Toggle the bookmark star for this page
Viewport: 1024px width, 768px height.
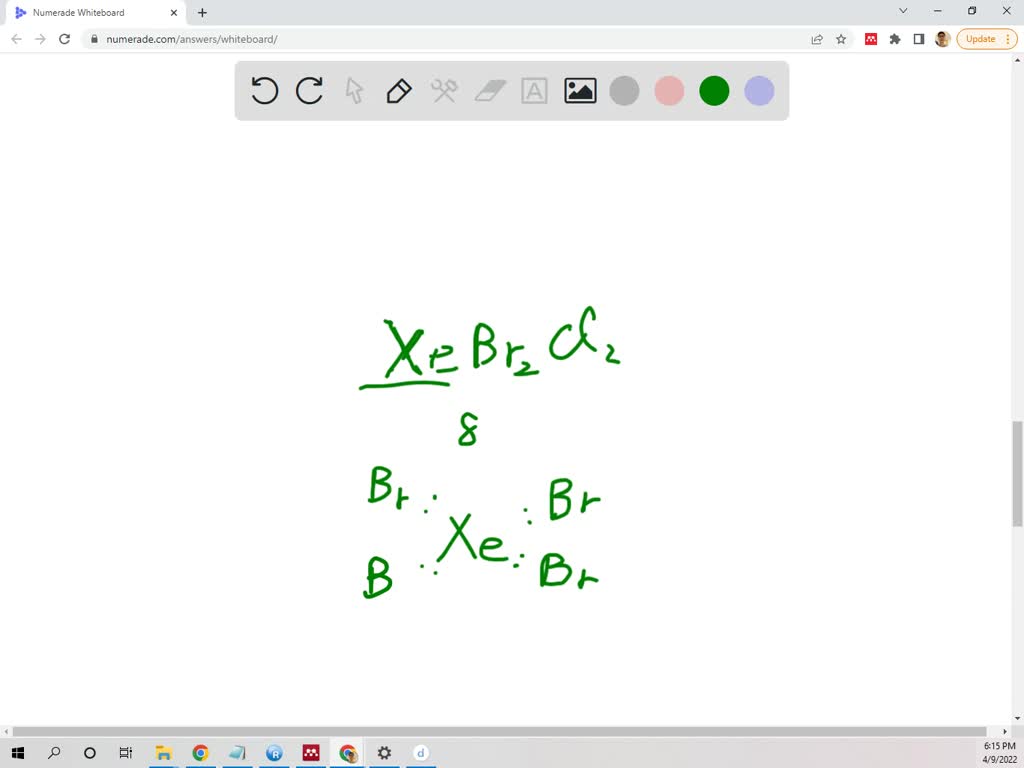click(841, 39)
